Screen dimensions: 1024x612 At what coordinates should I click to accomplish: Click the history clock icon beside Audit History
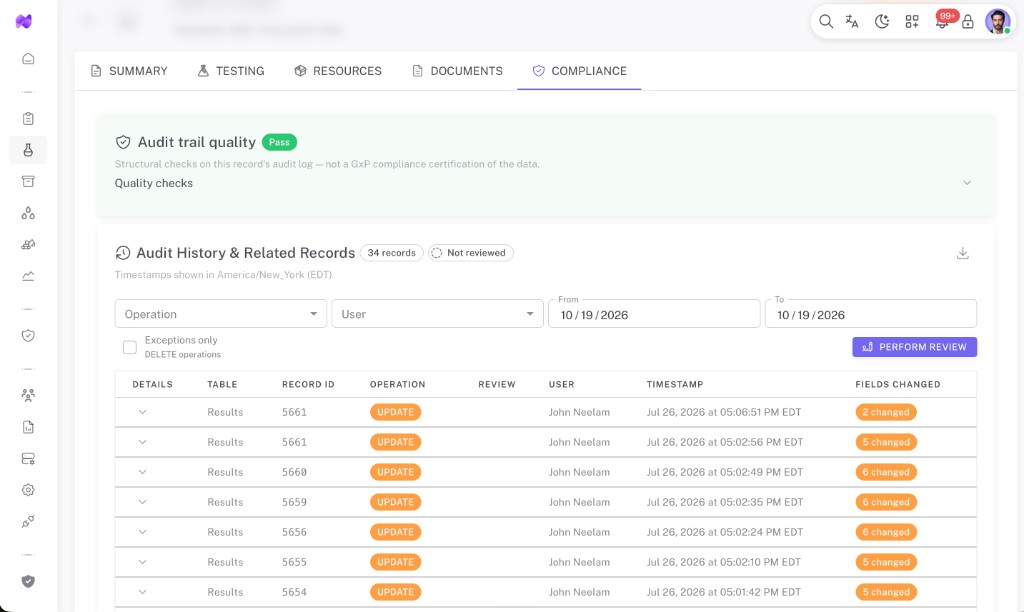(x=123, y=253)
